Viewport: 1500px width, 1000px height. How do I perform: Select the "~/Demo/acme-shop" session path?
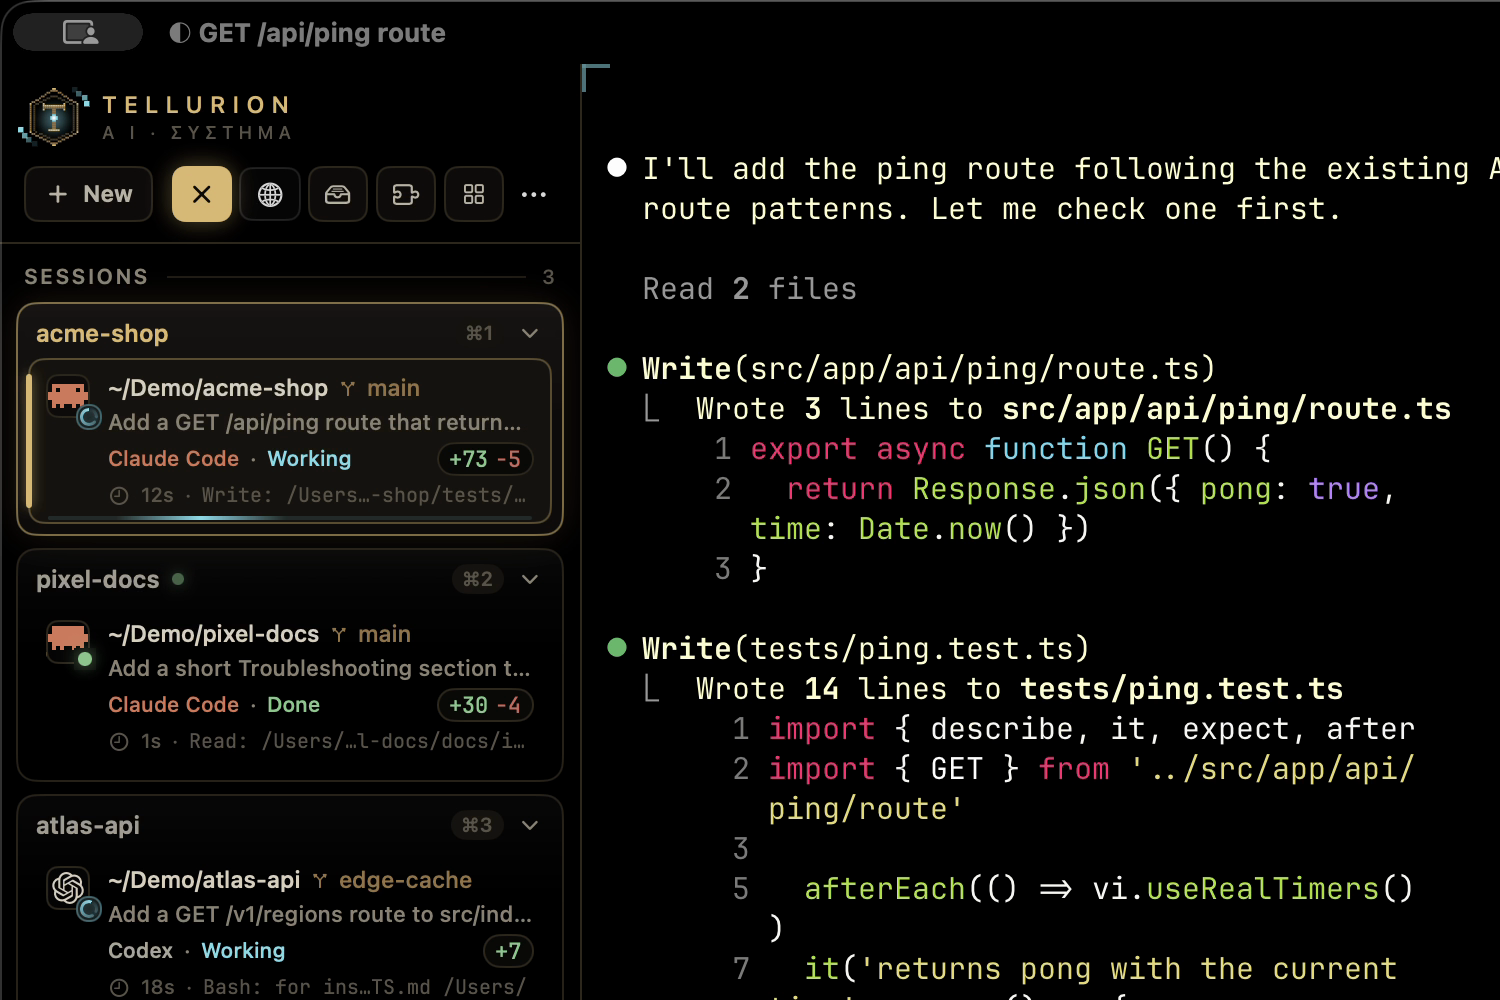point(218,388)
